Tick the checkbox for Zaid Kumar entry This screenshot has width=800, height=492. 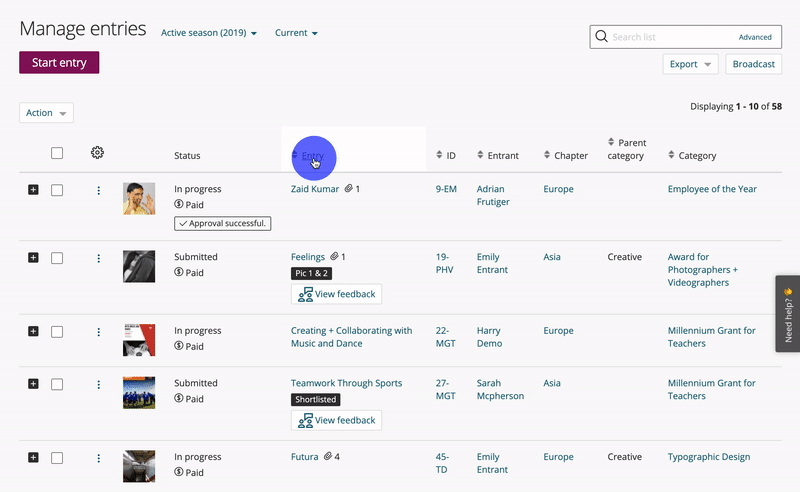pyautogui.click(x=57, y=190)
